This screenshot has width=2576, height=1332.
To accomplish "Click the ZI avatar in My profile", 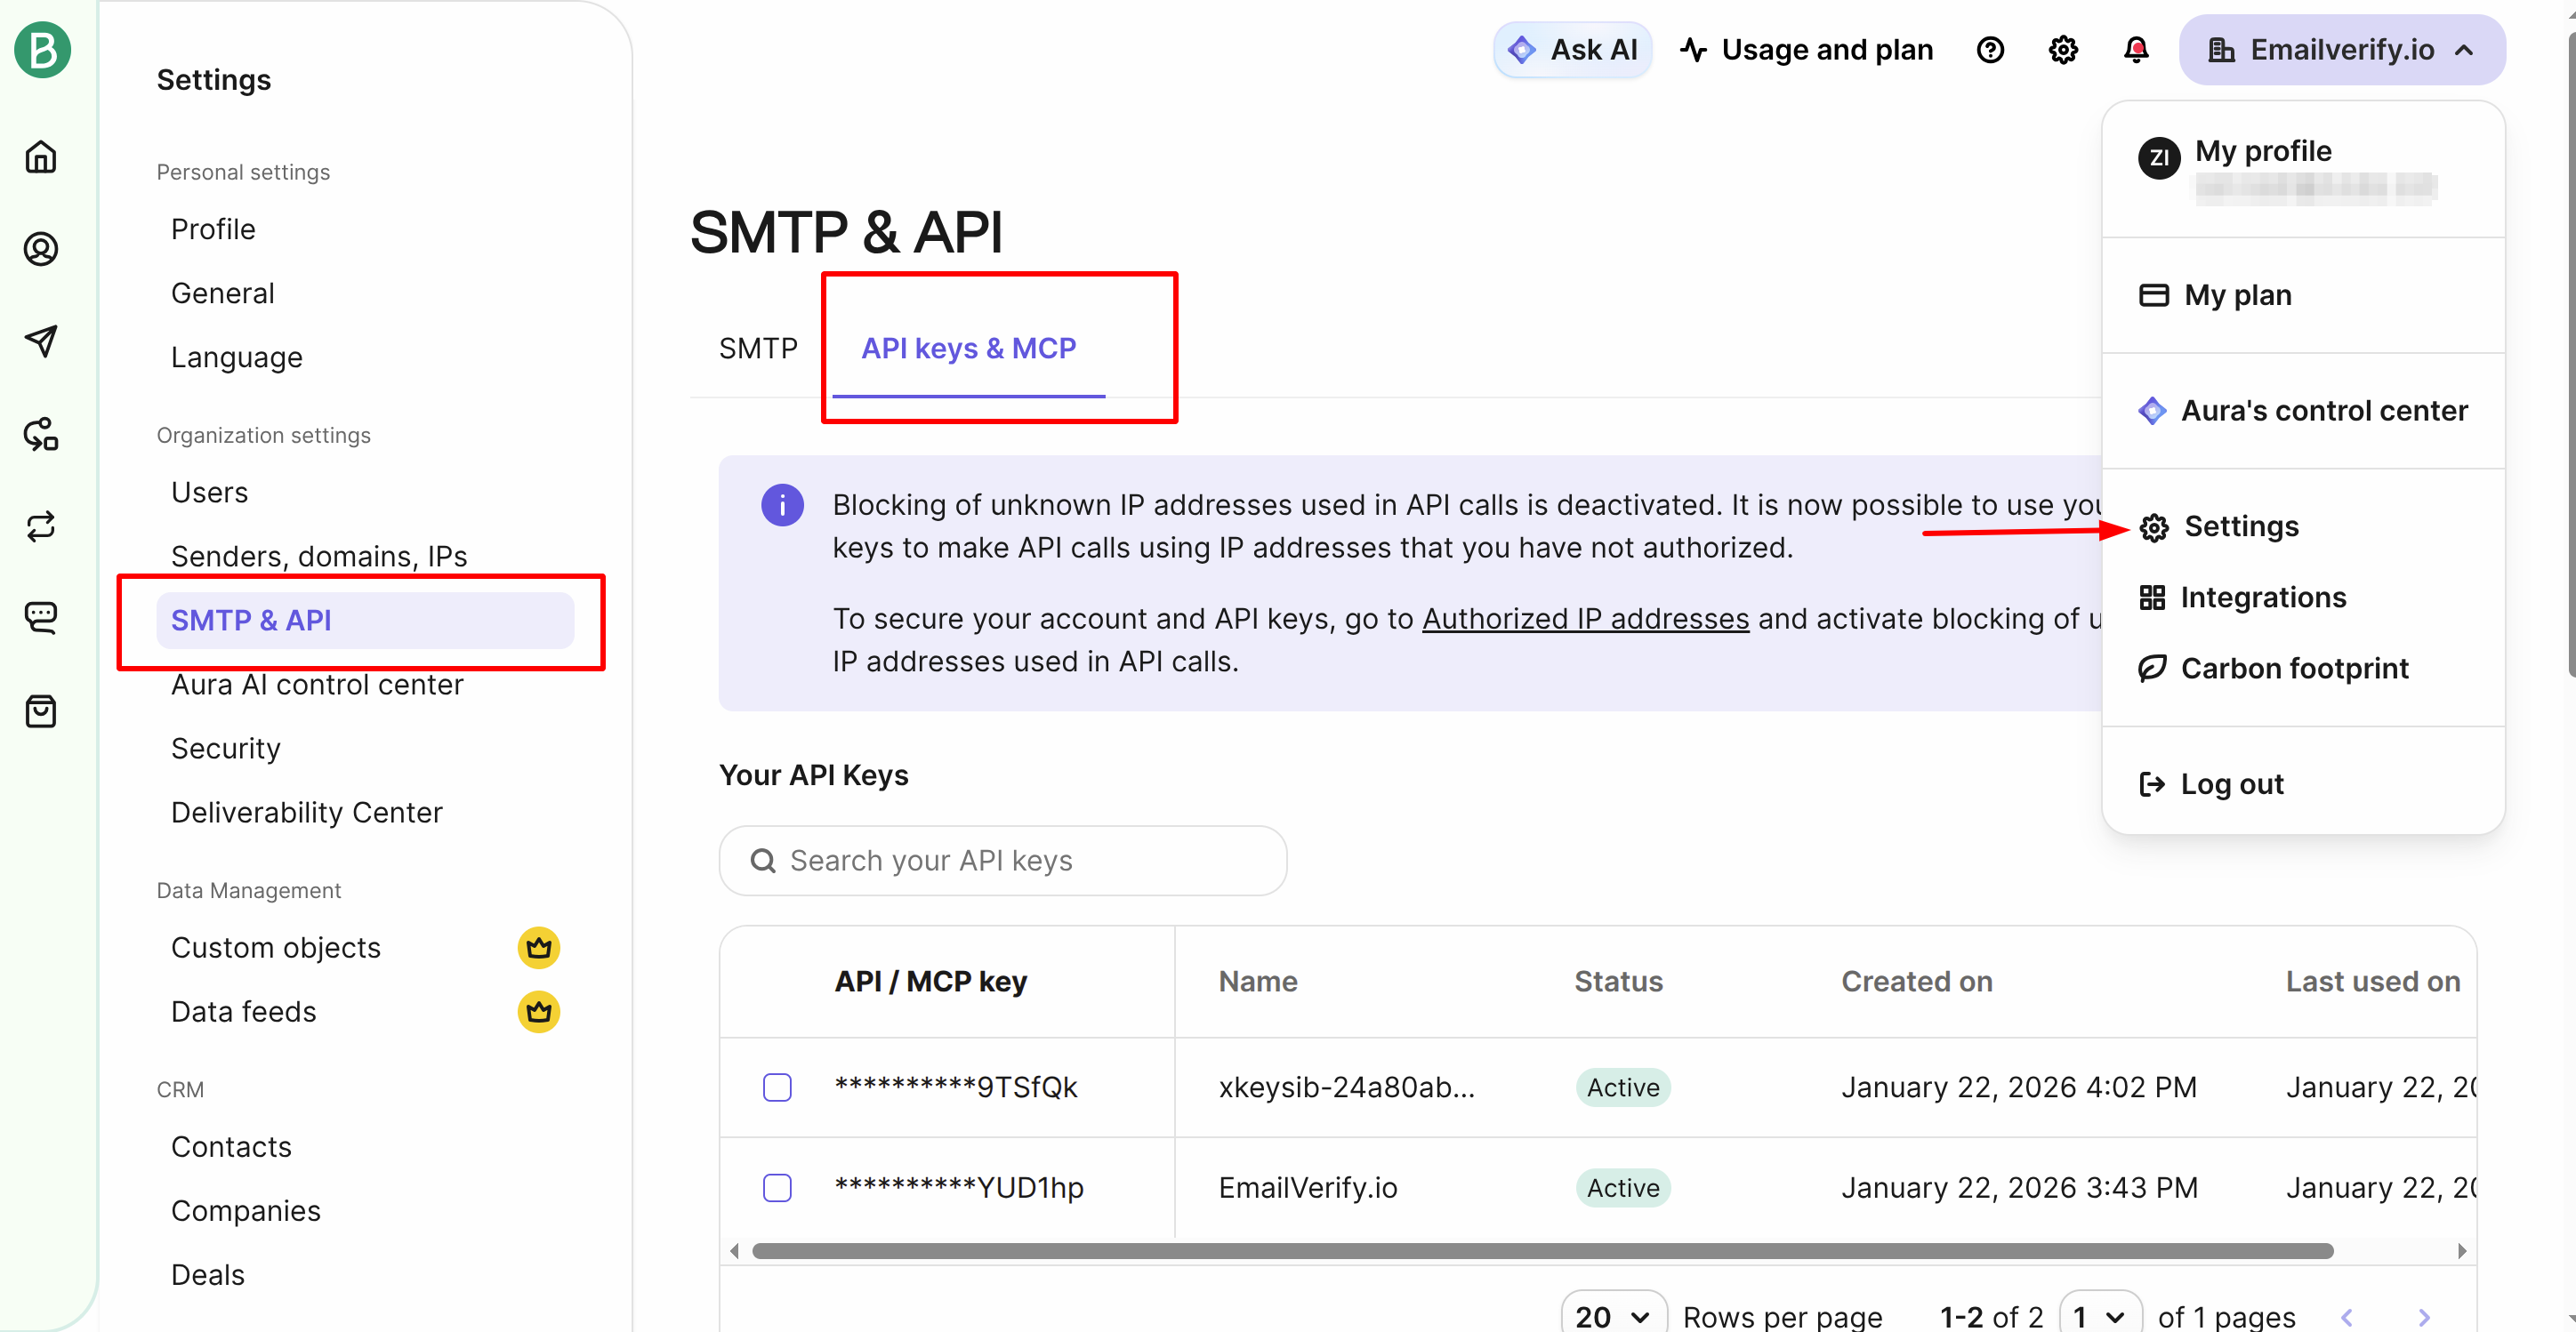I will [x=2159, y=158].
